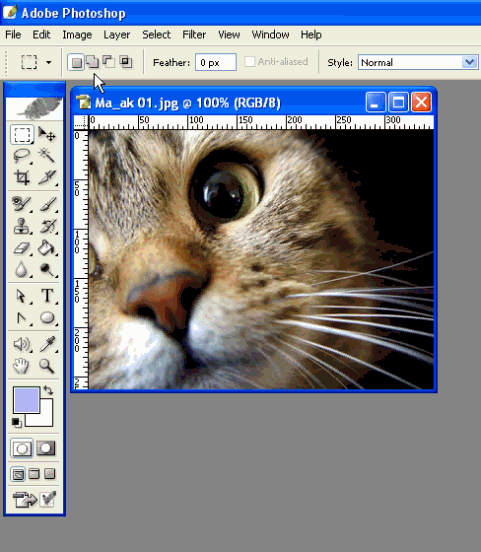
Task: Enable Intersect with selection mode
Action: tap(126, 62)
